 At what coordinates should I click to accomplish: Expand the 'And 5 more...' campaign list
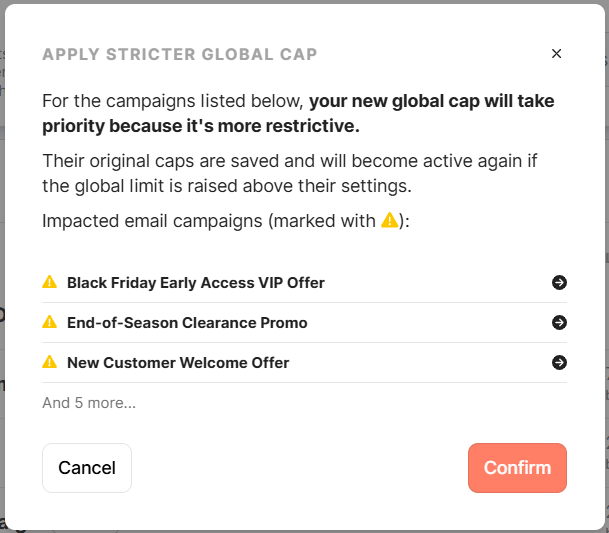click(x=89, y=403)
